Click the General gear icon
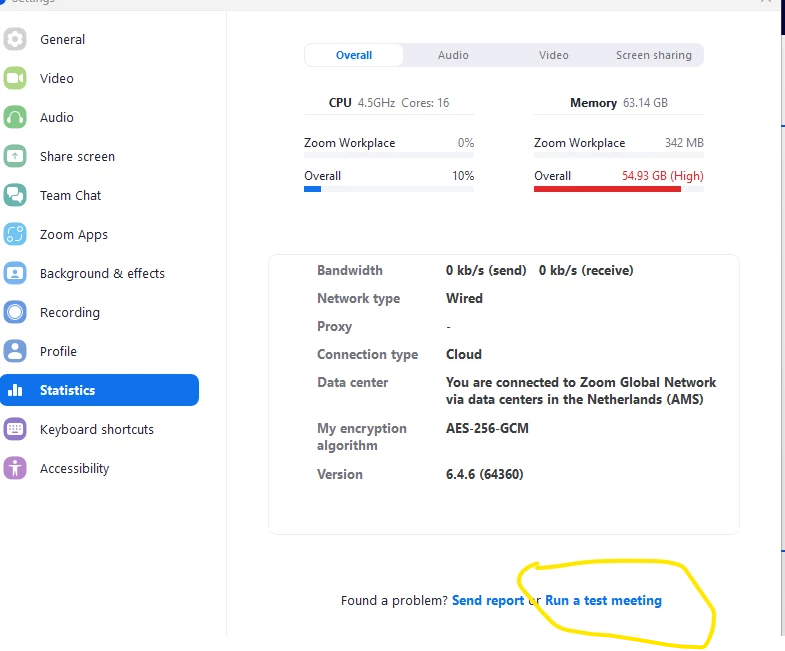Screen dimensions: 785x651 click(15, 39)
